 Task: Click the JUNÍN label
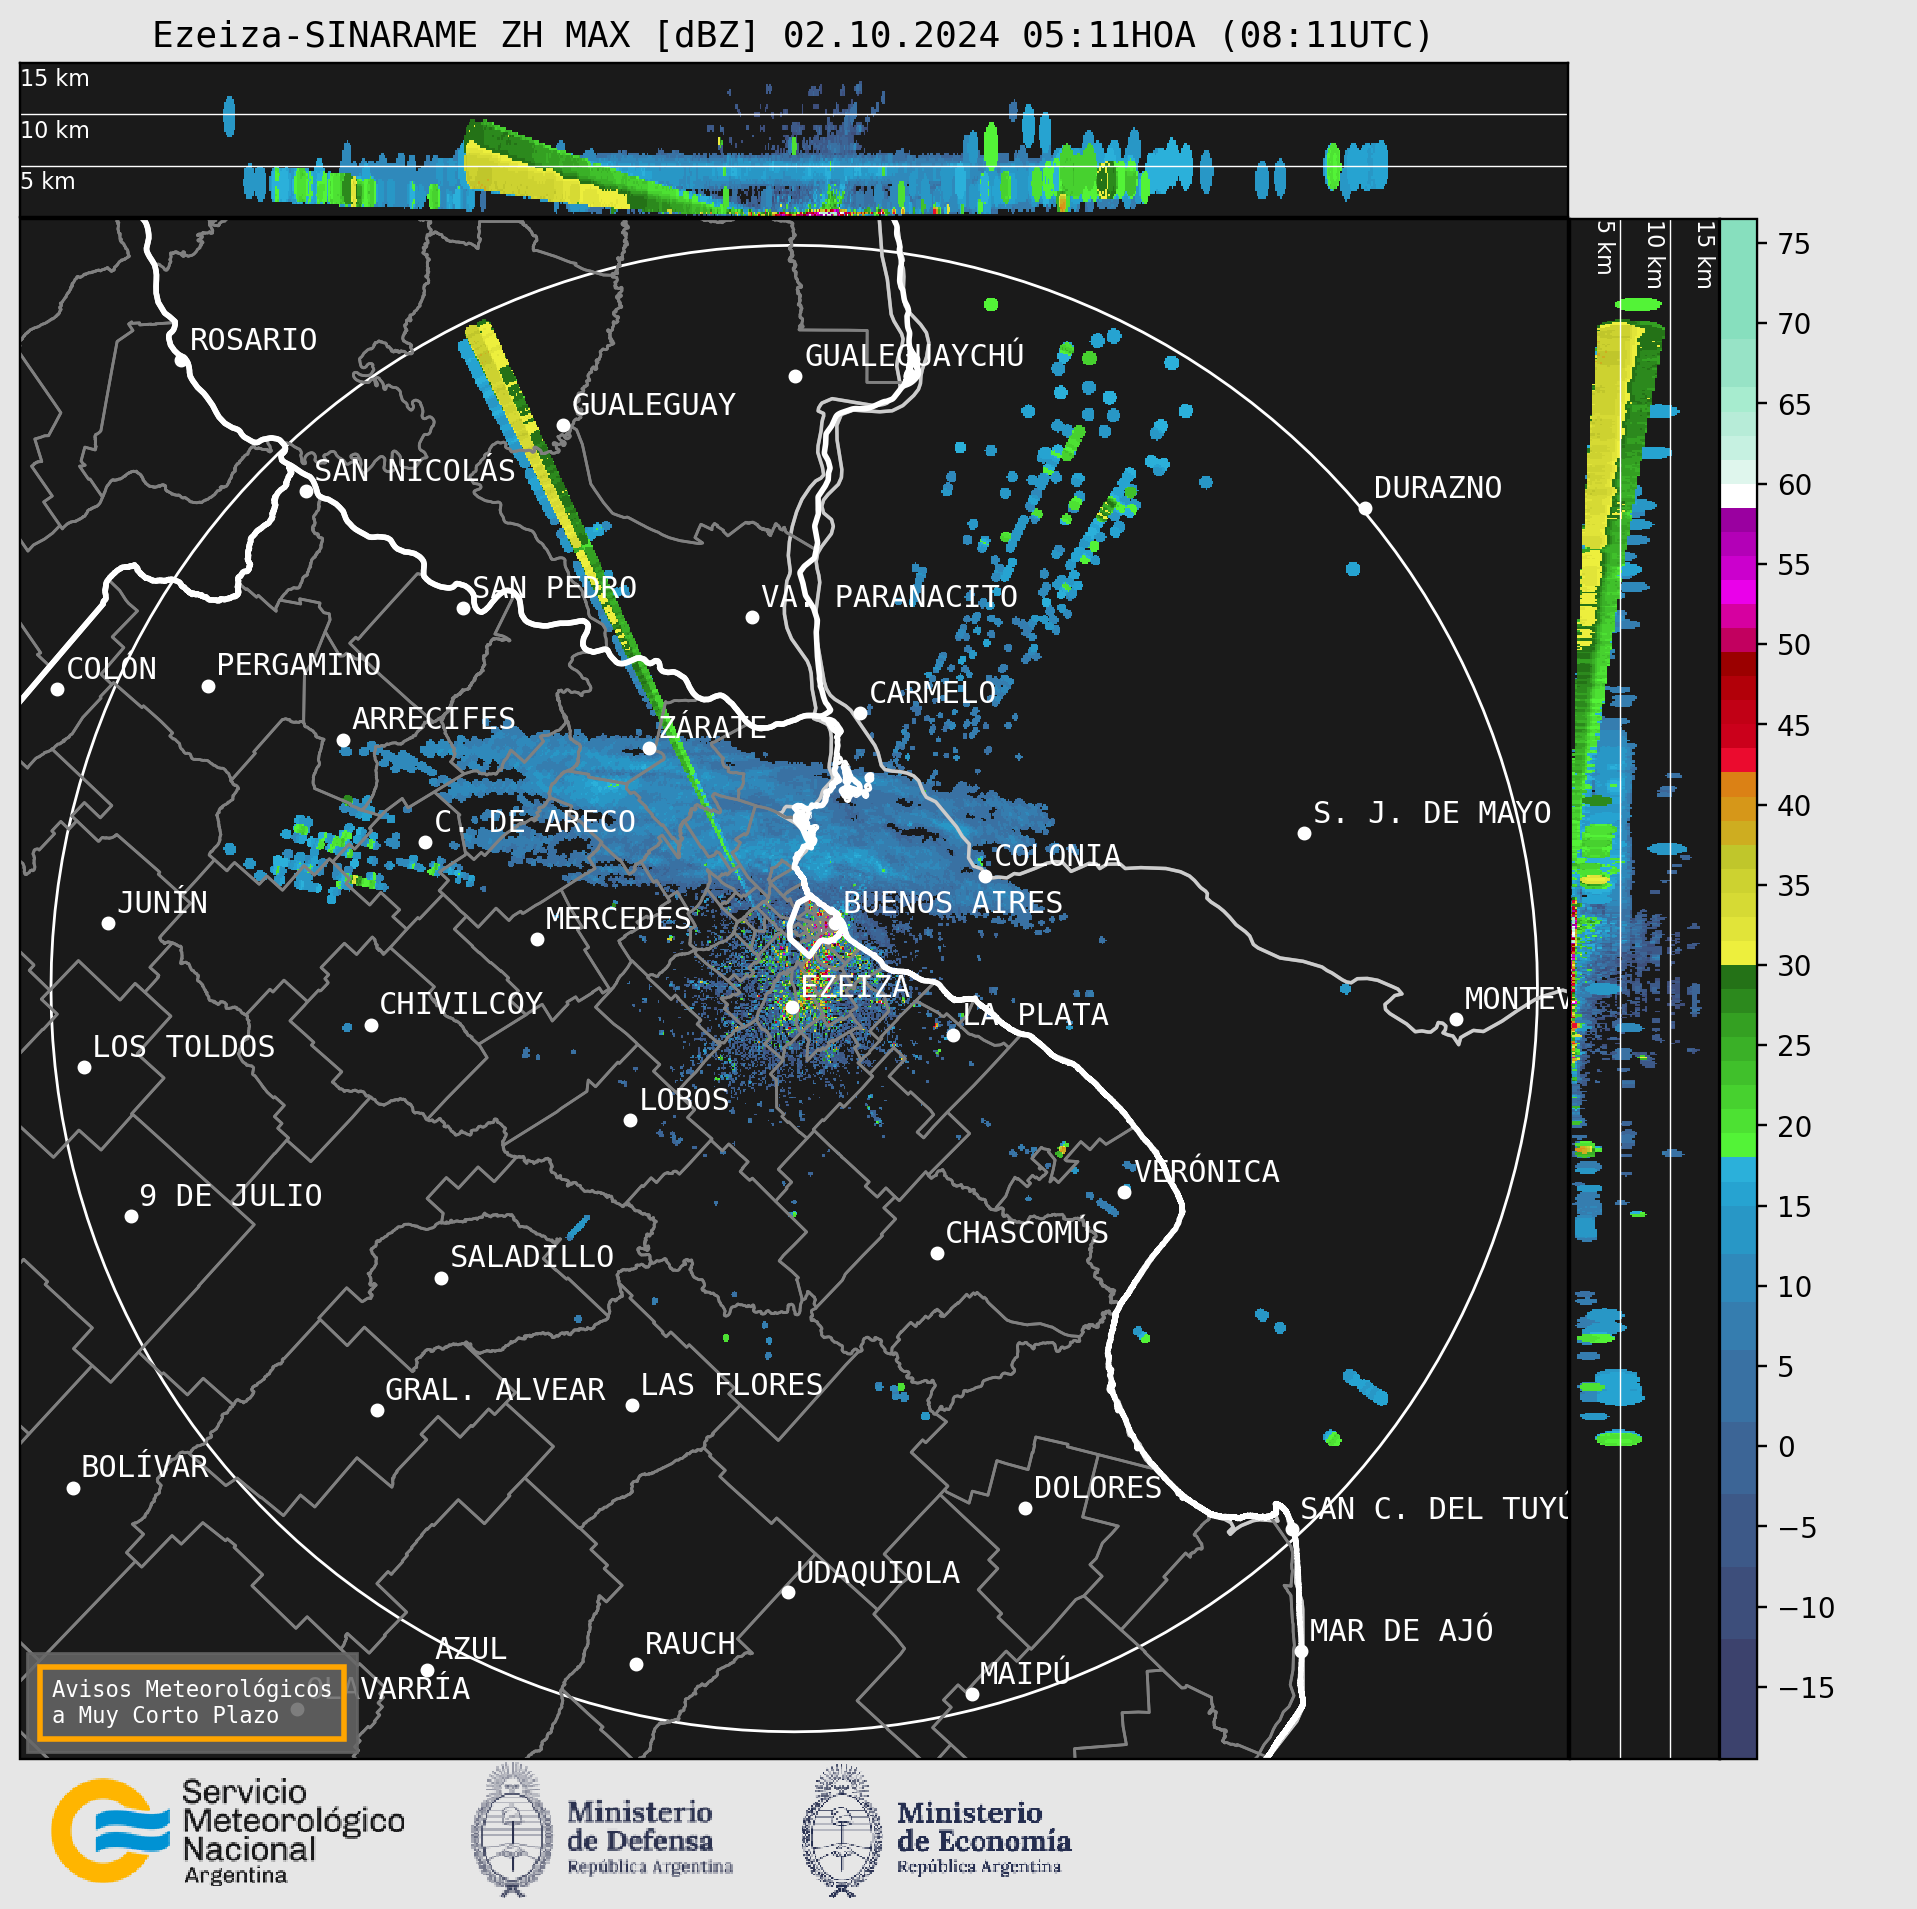[x=162, y=903]
